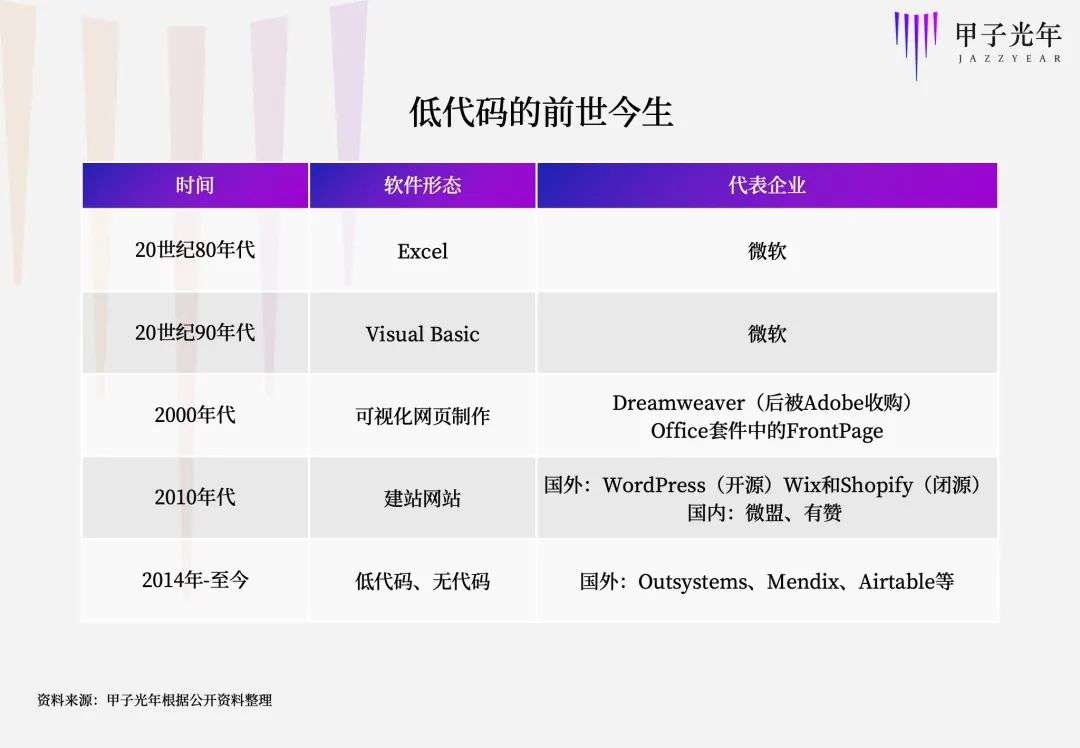Click the line Office套件中的FrontPage
Viewport: 1080px width, 748px height.
[767, 431]
